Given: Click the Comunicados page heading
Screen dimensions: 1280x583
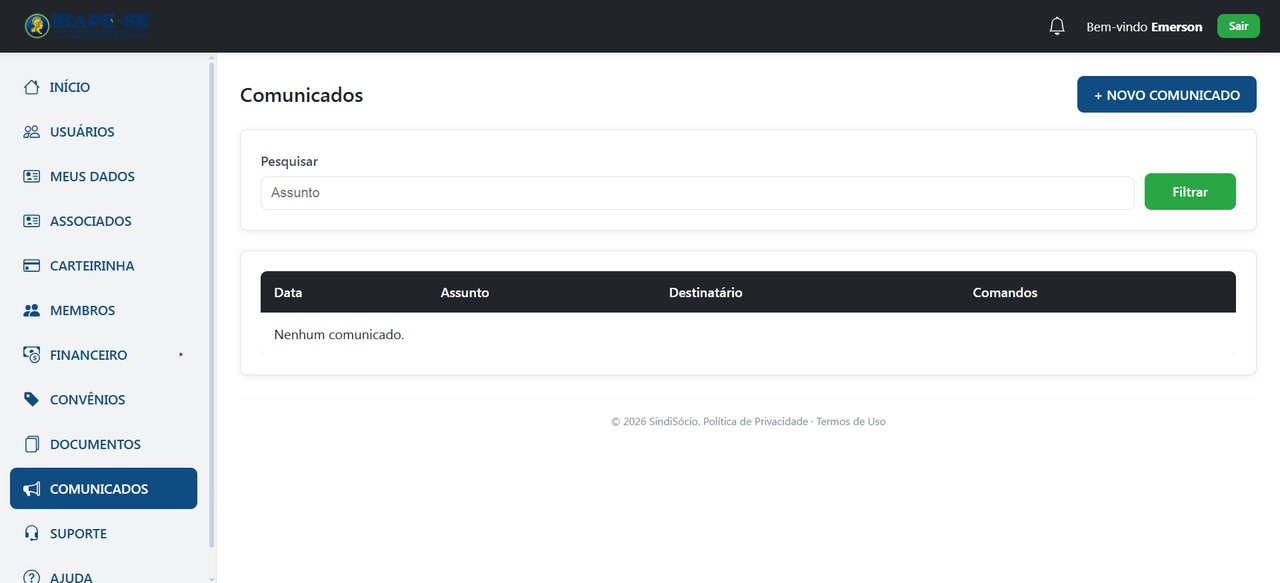Looking at the screenshot, I should coord(301,95).
